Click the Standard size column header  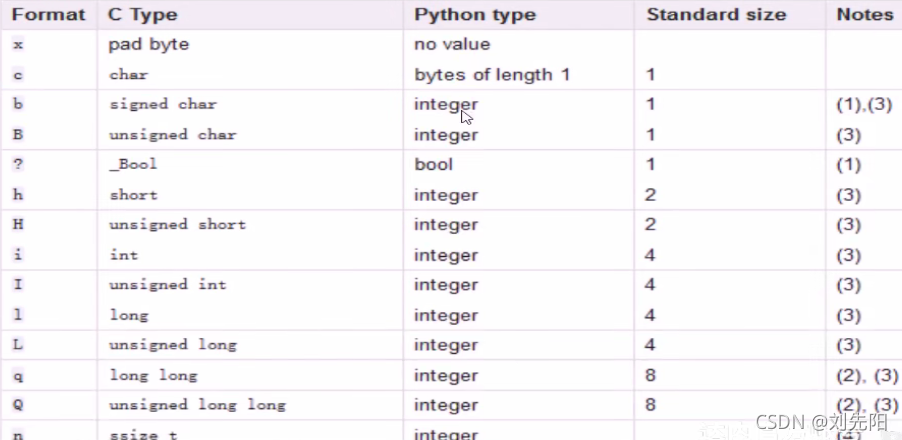click(716, 15)
